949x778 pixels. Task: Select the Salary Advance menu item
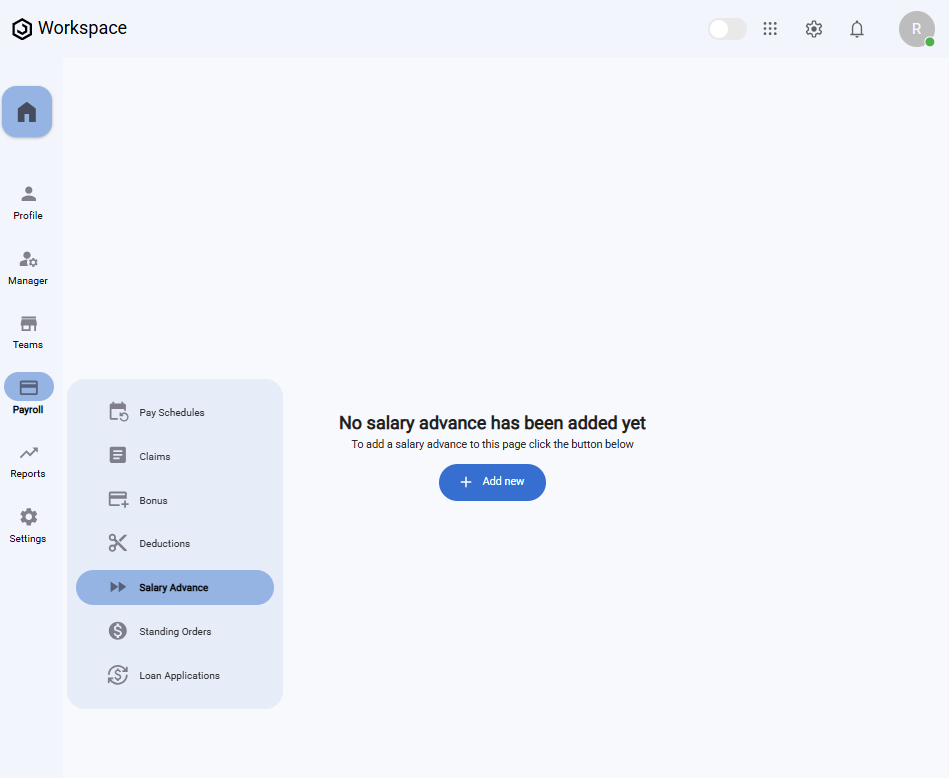pos(174,588)
